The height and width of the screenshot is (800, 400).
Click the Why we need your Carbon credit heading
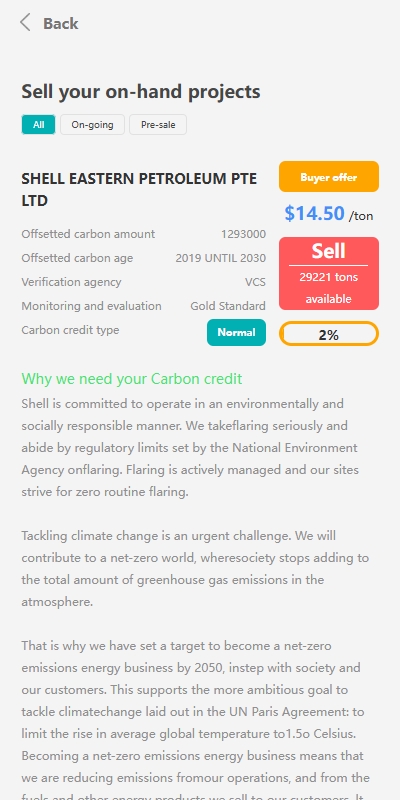(132, 379)
